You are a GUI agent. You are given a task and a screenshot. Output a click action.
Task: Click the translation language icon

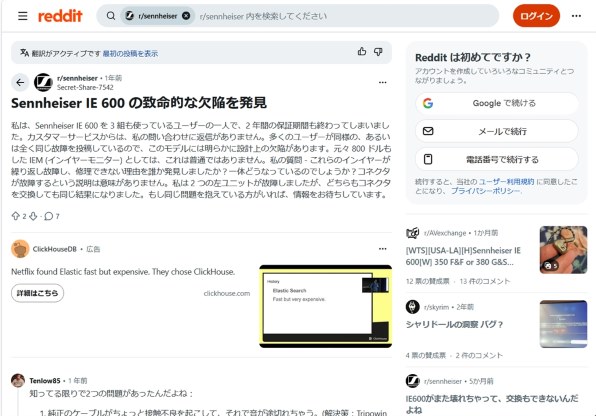(x=24, y=53)
